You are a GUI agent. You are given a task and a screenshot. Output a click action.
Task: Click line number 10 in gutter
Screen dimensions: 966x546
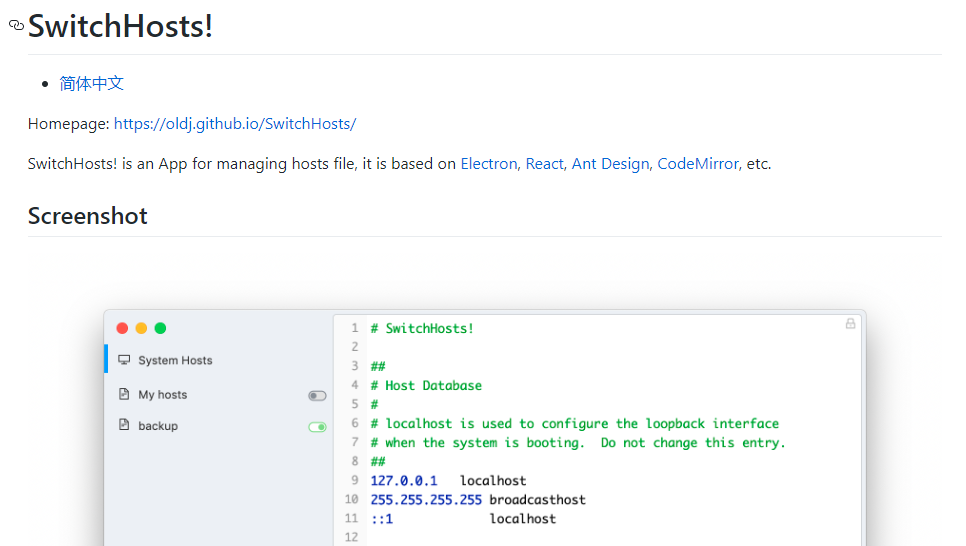coord(351,499)
